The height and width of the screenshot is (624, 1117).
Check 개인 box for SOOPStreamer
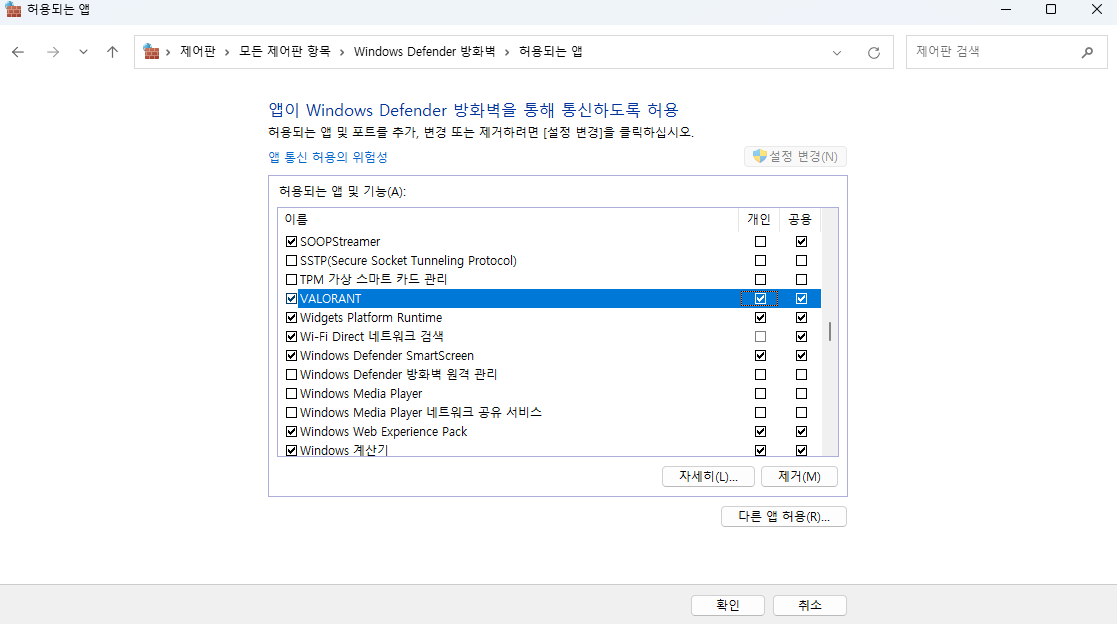click(760, 241)
